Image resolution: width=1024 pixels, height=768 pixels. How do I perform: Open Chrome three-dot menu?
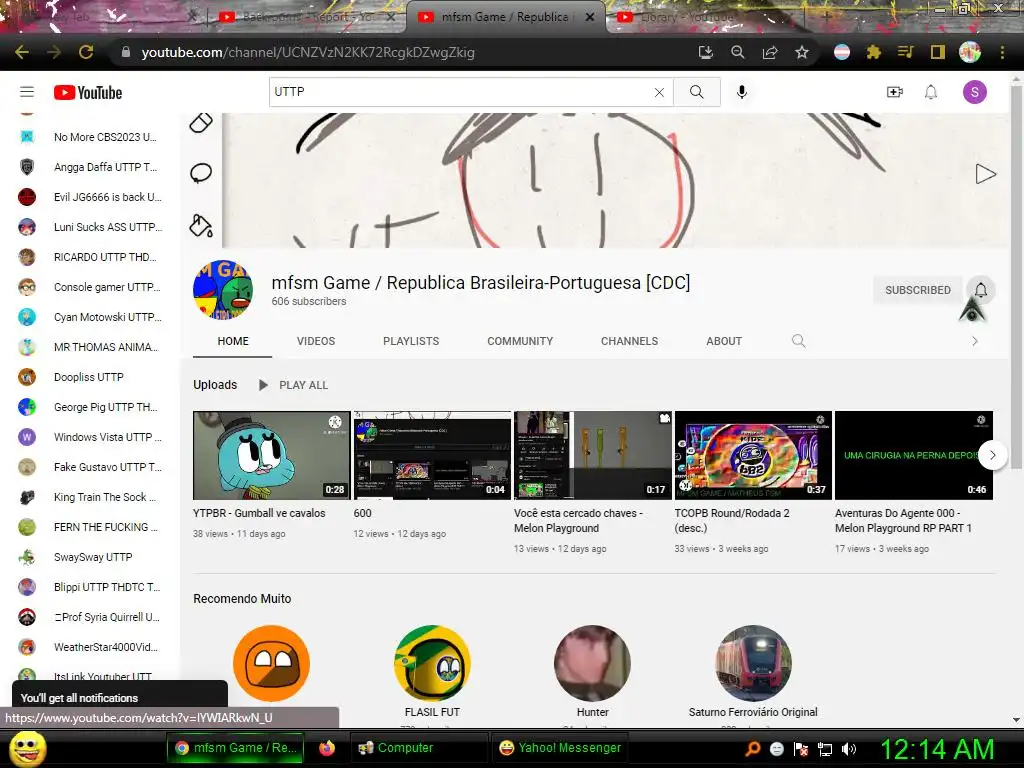tap(1002, 52)
